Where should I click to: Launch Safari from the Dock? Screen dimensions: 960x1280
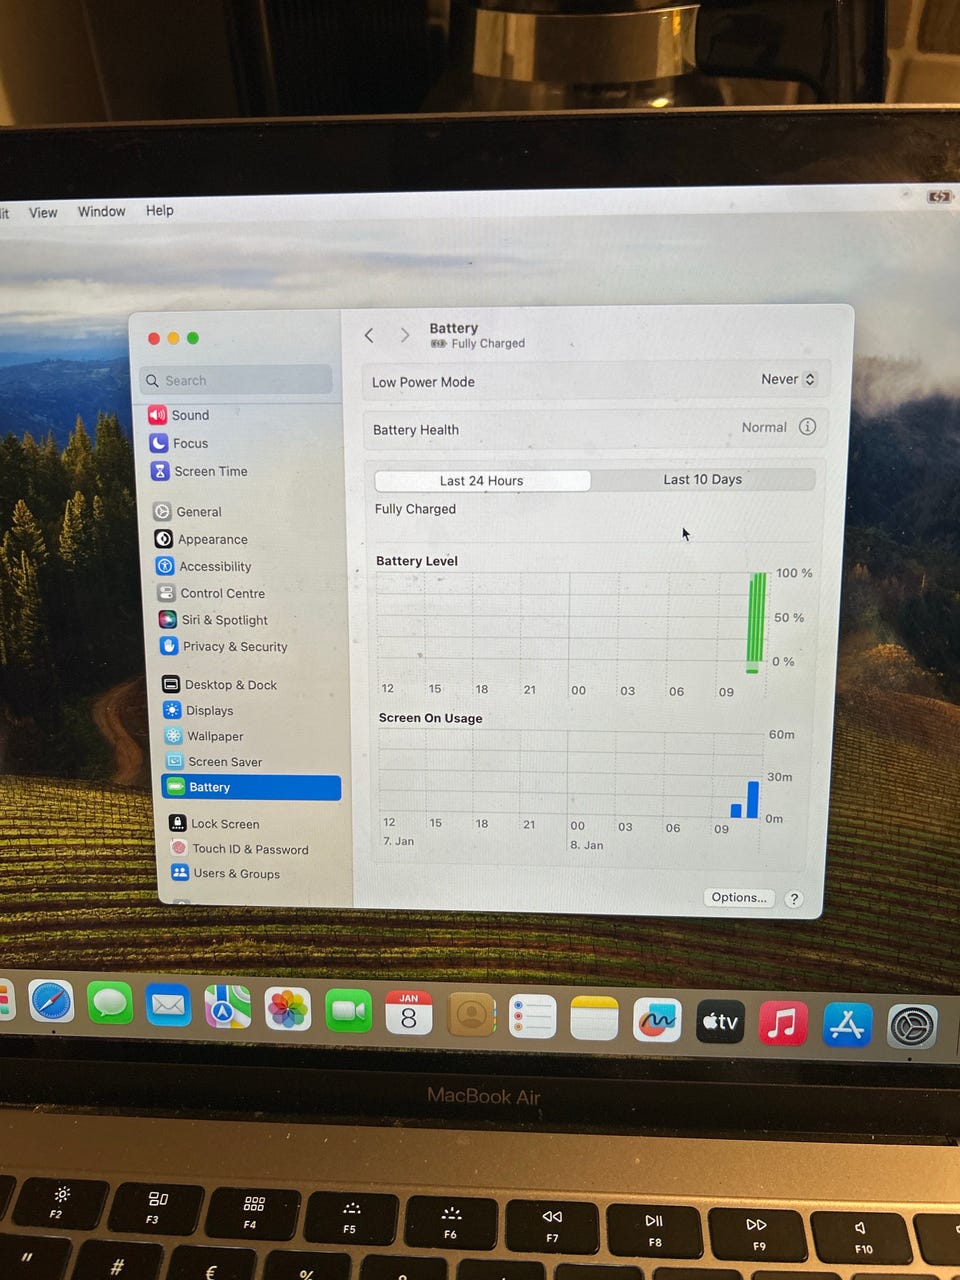click(x=51, y=1002)
